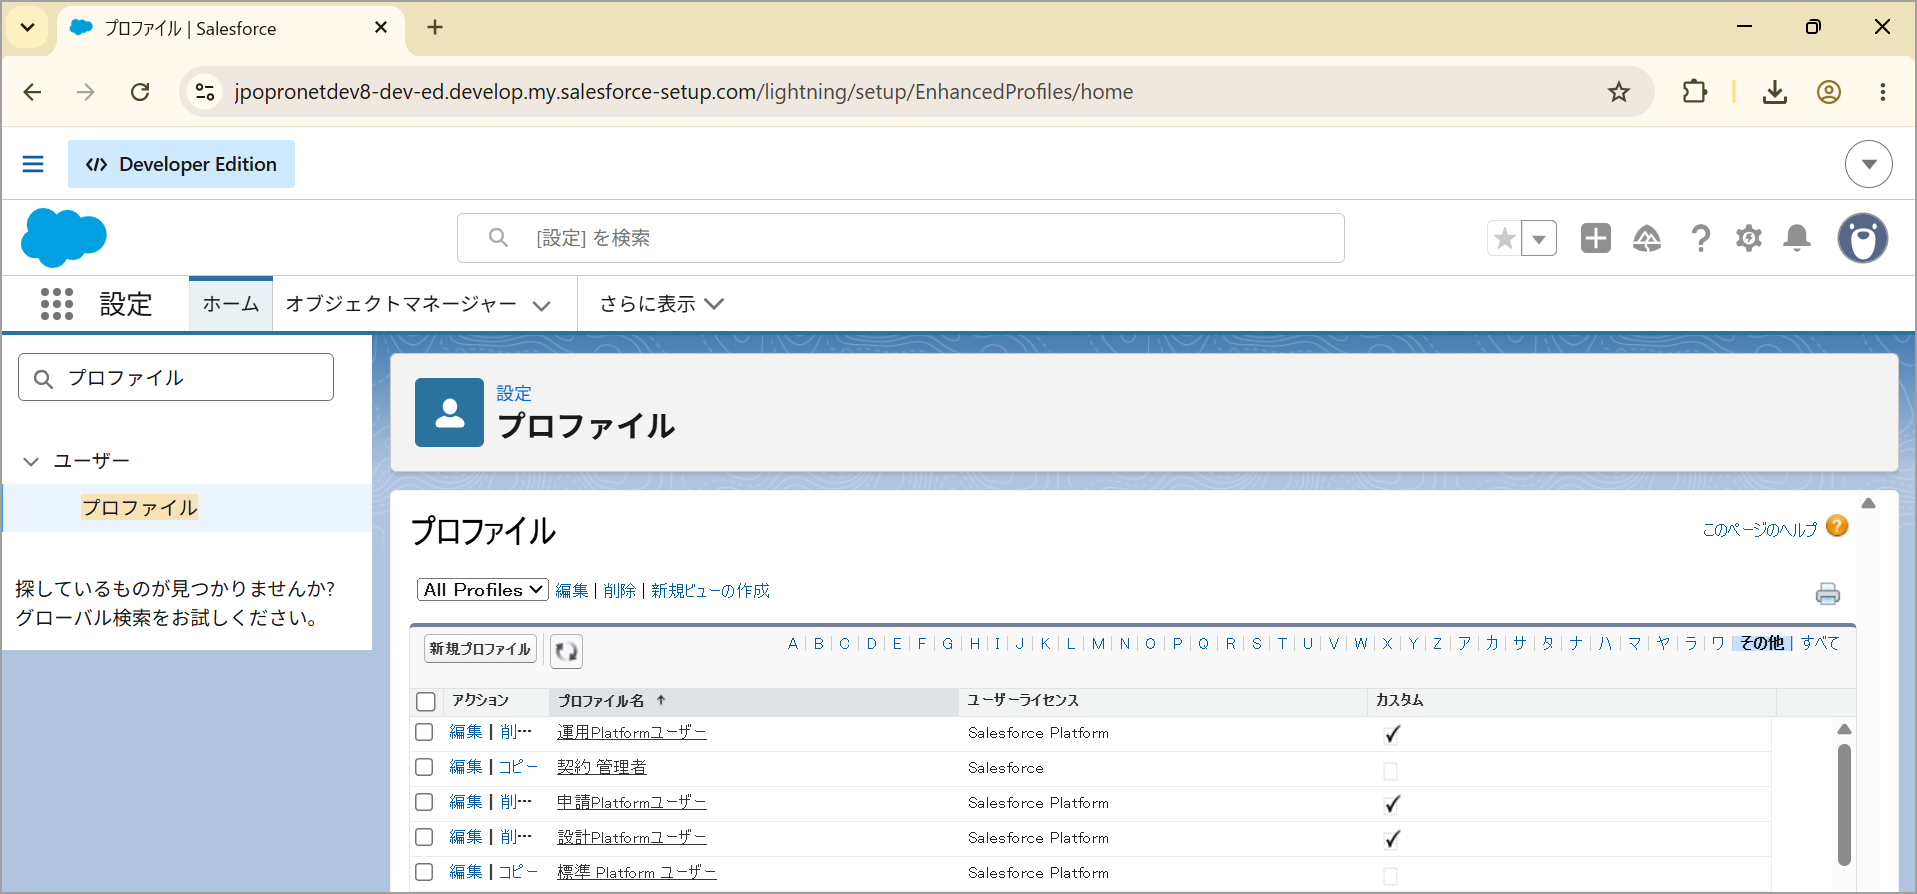The width and height of the screenshot is (1917, 894).
Task: Check the 契約 管理者 row checkbox
Action: (x=424, y=767)
